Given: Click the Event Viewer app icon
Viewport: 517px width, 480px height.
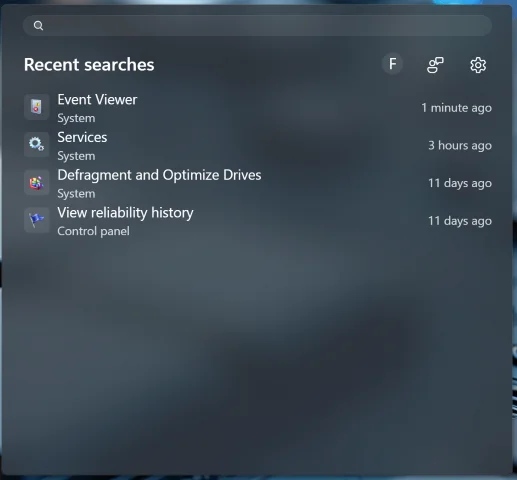Looking at the screenshot, I should click(x=37, y=107).
